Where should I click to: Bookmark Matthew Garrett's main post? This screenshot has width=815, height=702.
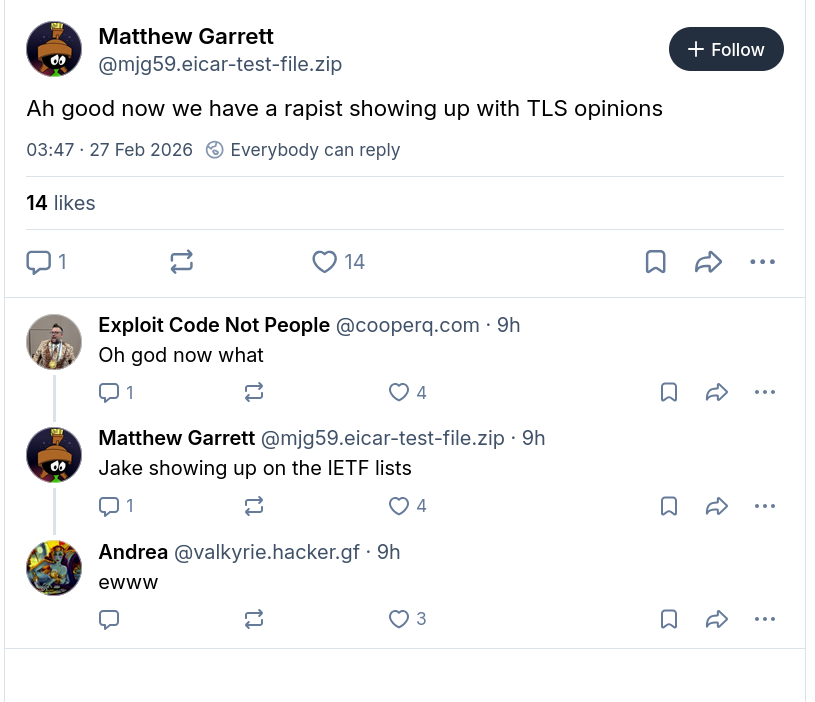point(655,261)
